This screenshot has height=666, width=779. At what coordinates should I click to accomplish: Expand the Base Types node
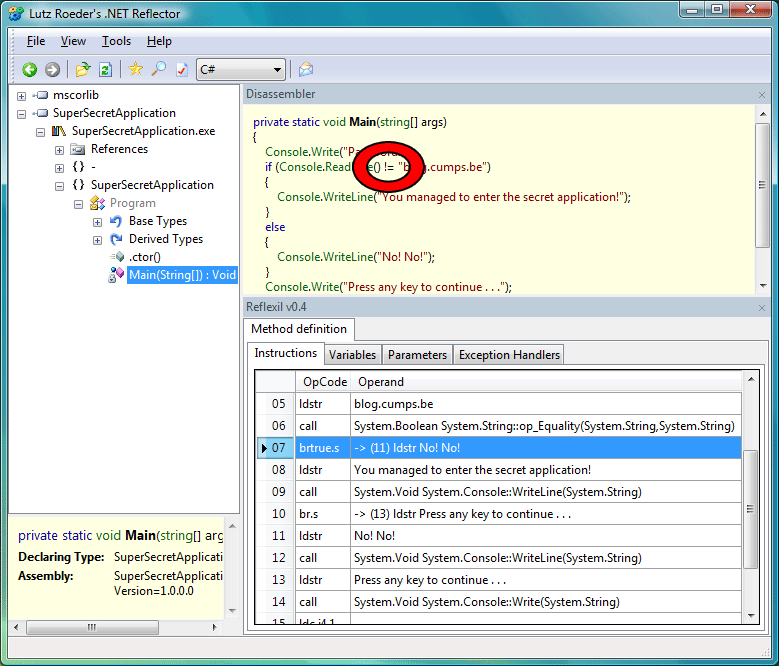tap(97, 222)
